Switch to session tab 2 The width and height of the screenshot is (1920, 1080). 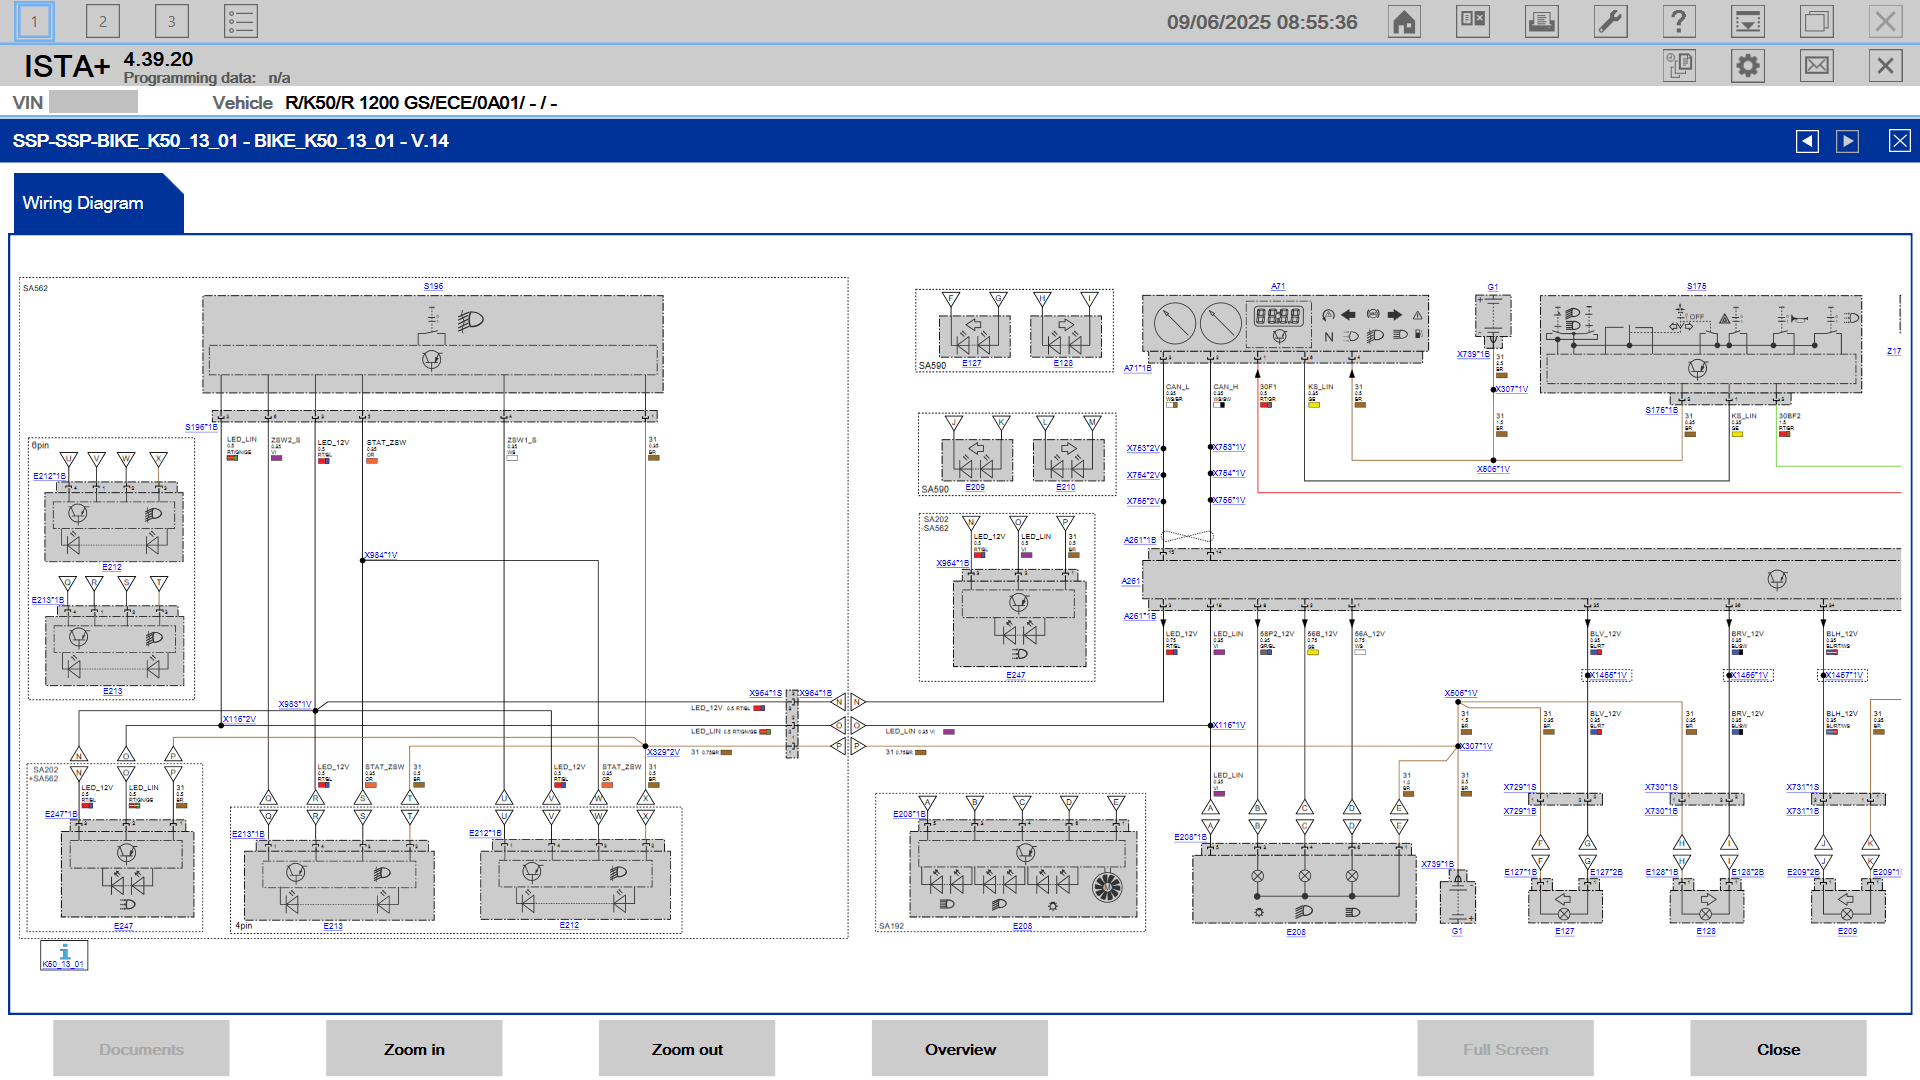102,21
